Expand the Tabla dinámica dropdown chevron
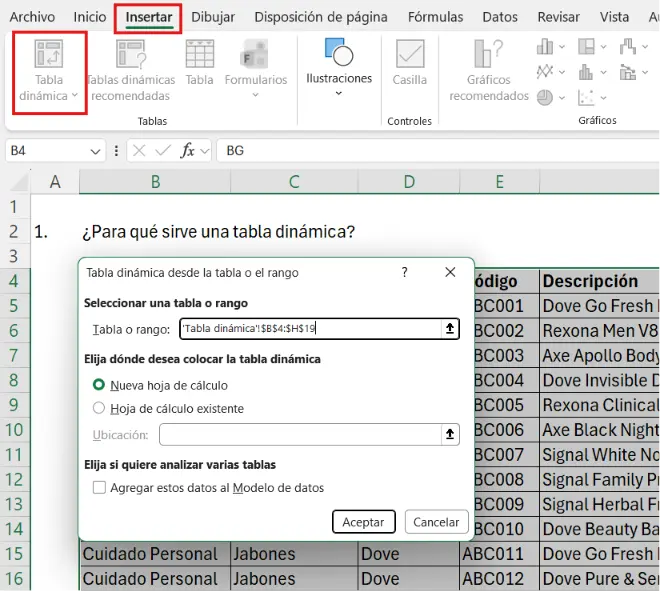The width and height of the screenshot is (660, 591). 75,95
